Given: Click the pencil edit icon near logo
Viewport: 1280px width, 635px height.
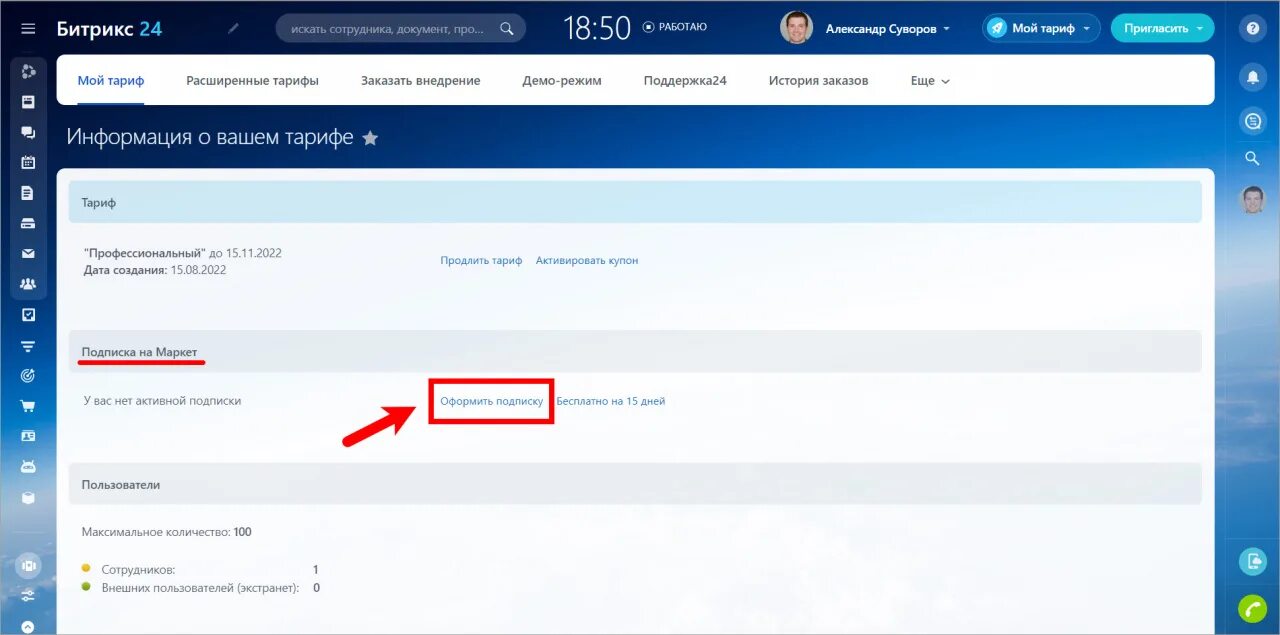Looking at the screenshot, I should (234, 28).
